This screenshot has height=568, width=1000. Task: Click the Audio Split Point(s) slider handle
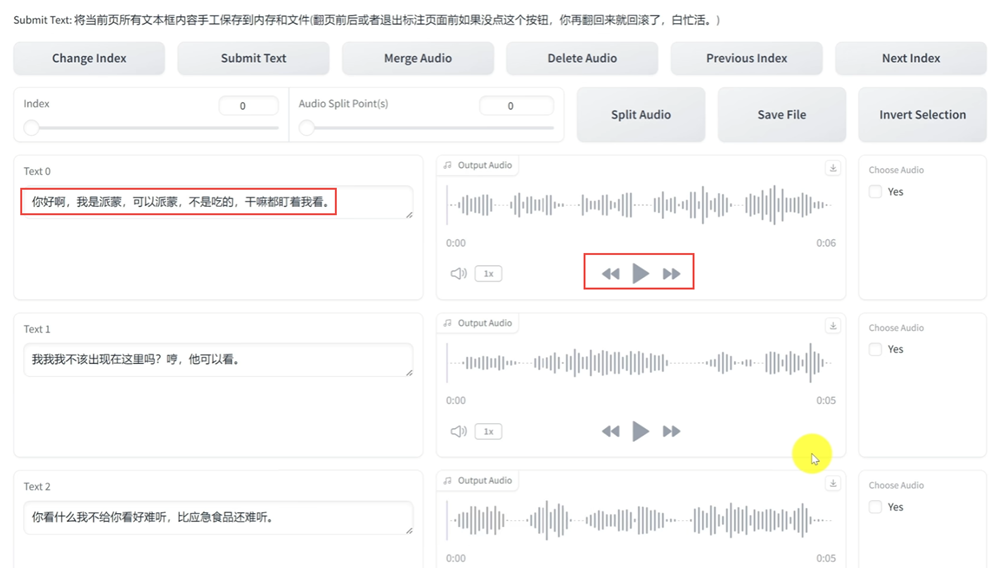point(307,127)
